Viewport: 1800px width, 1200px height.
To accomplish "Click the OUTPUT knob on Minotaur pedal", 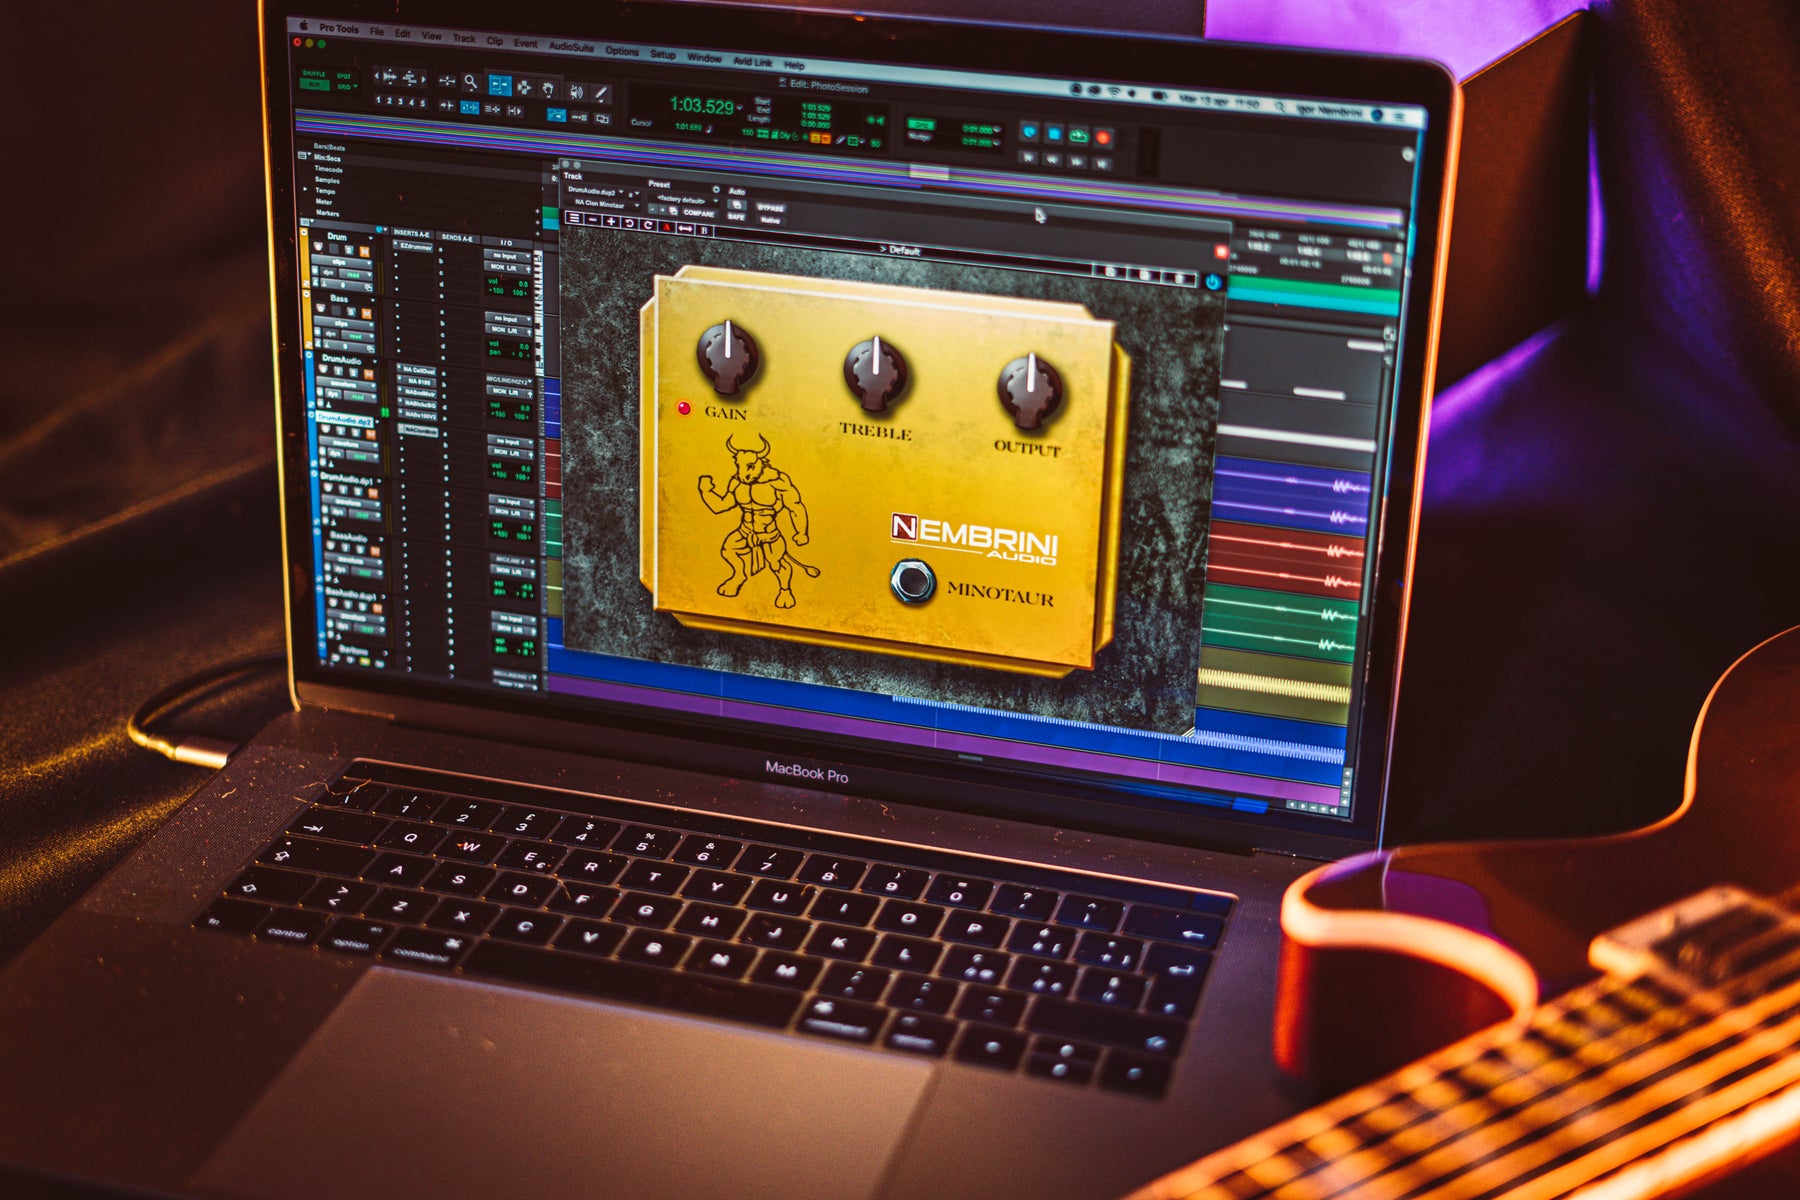I will [x=1029, y=390].
